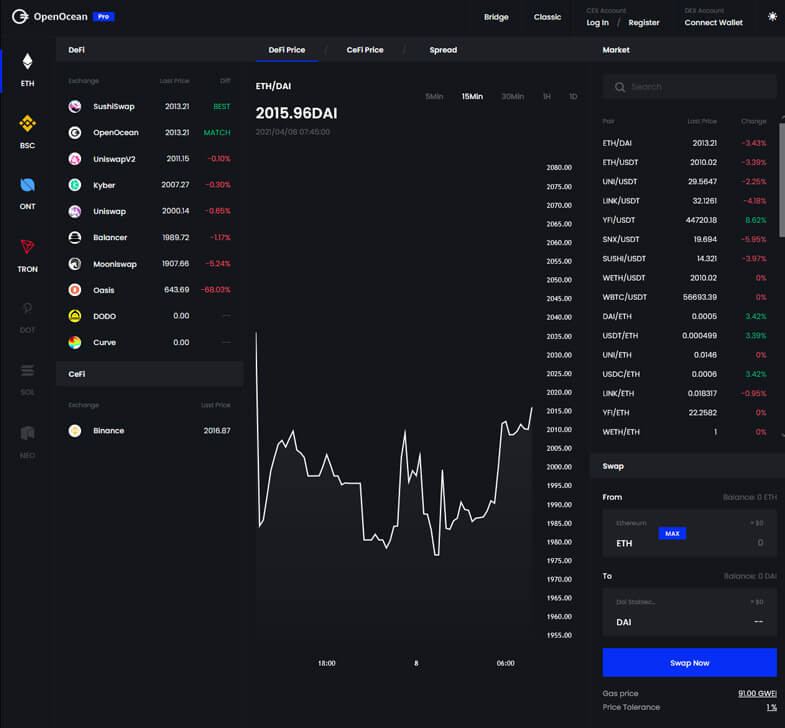Open the ETH token selector in From
The width and height of the screenshot is (785, 728).
coord(624,543)
